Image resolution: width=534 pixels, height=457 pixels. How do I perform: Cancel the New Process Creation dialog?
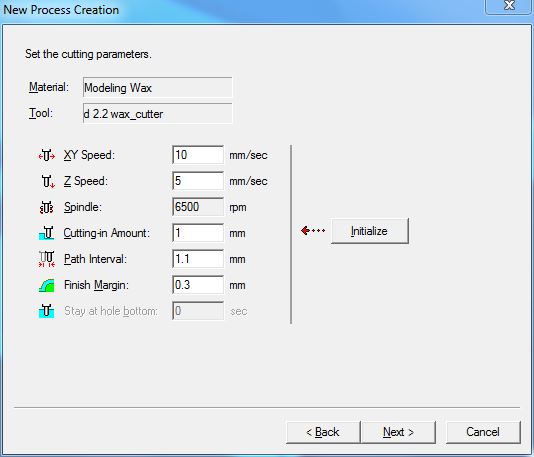pos(483,432)
